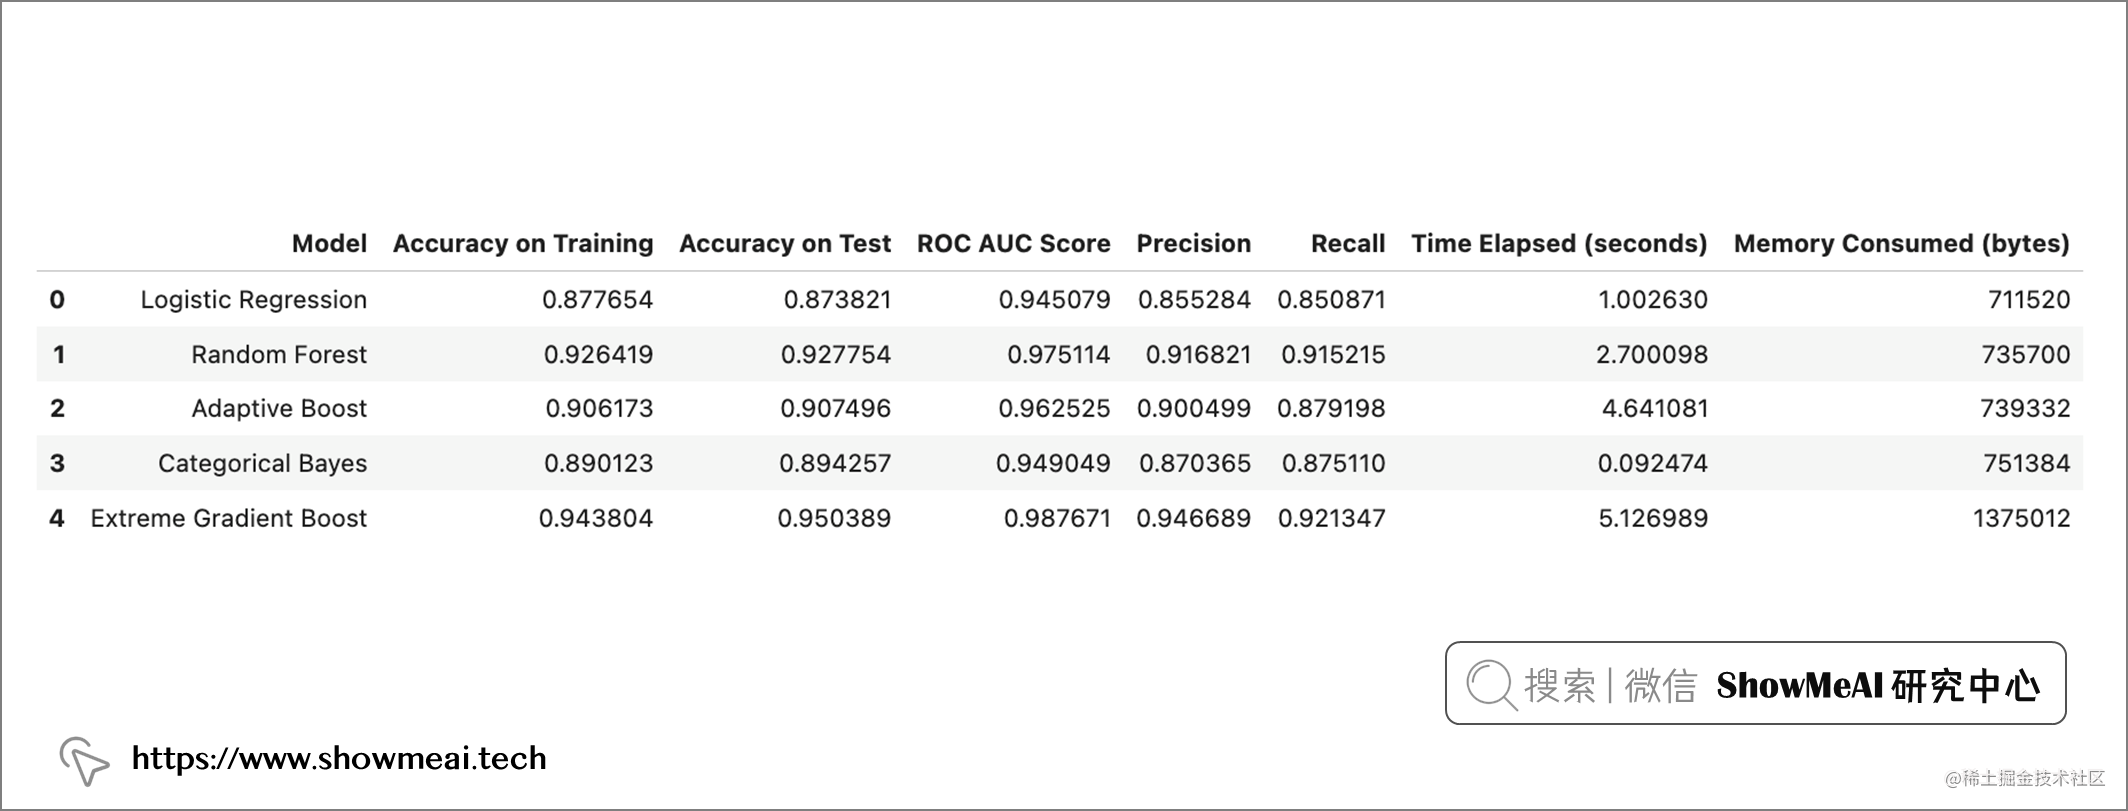The height and width of the screenshot is (811, 2128).
Task: Click memory consumed value 735700
Action: 2026,354
